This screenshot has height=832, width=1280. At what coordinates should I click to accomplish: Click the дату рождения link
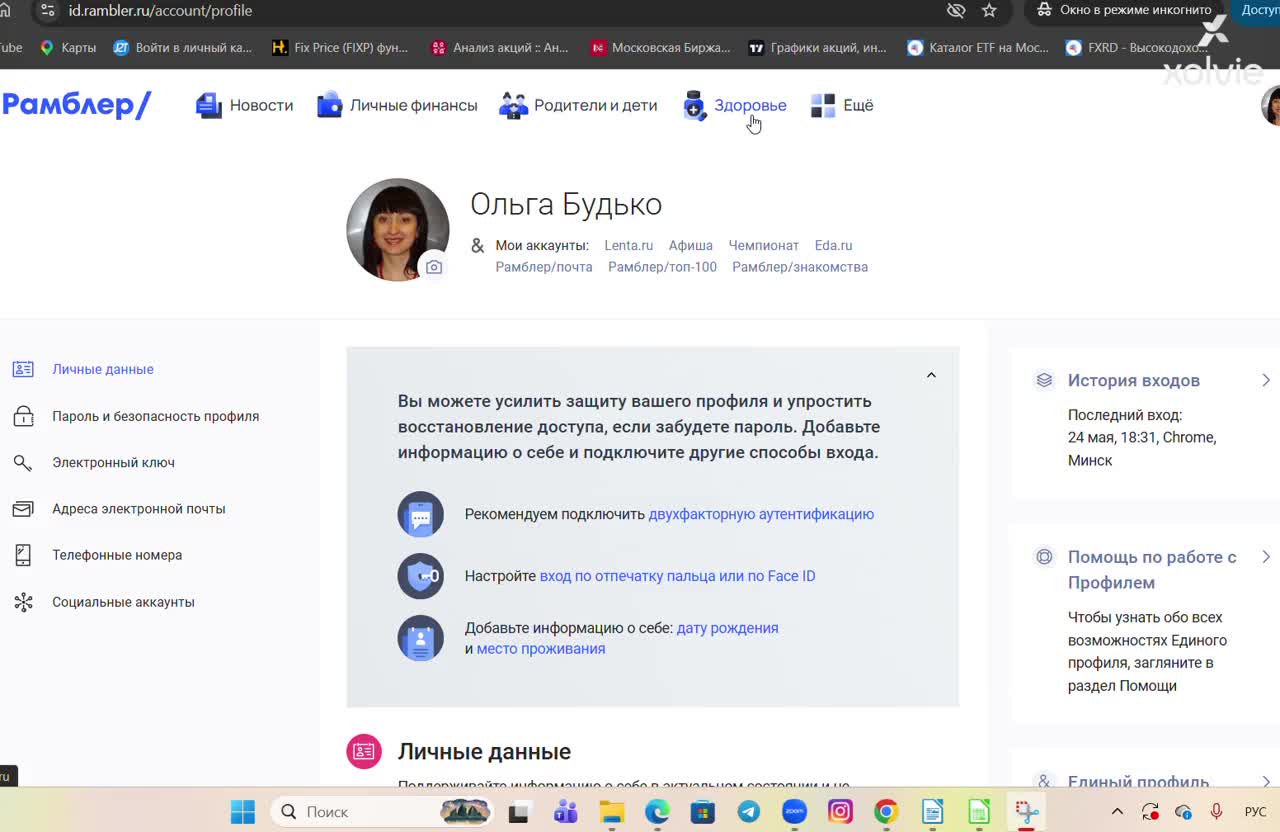[727, 628]
